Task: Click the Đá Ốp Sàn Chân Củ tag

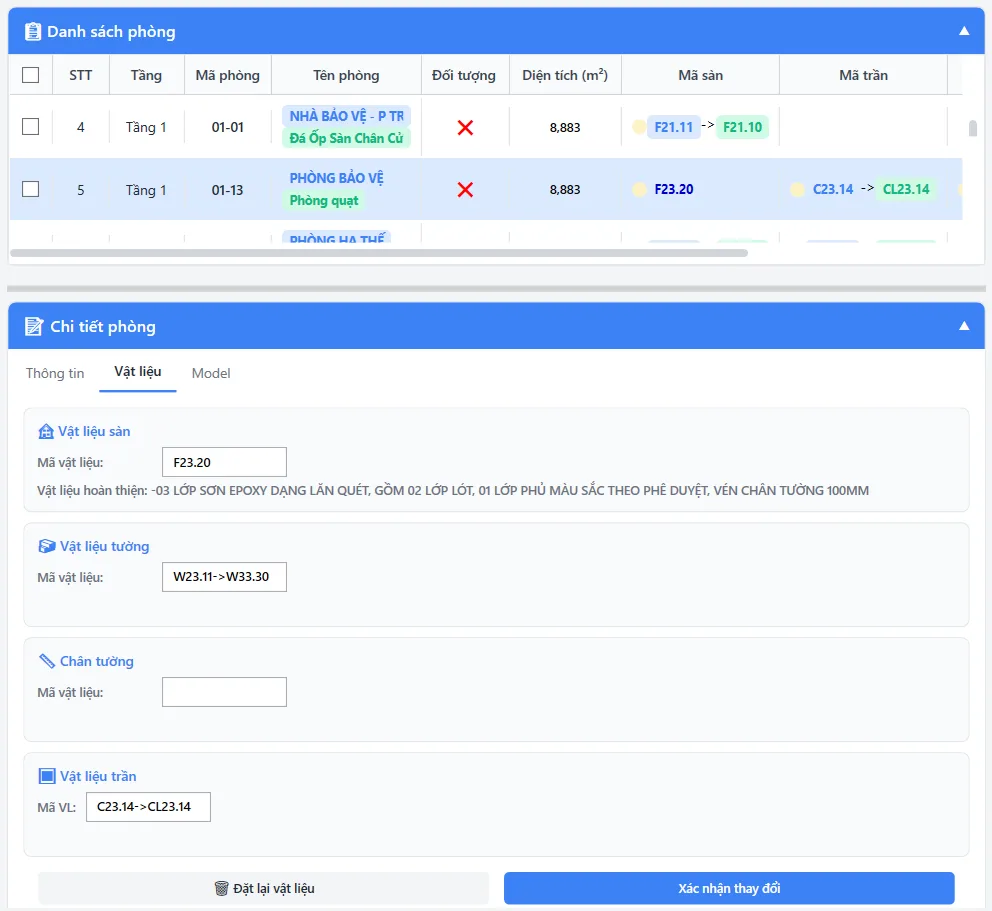Action: pos(347,138)
